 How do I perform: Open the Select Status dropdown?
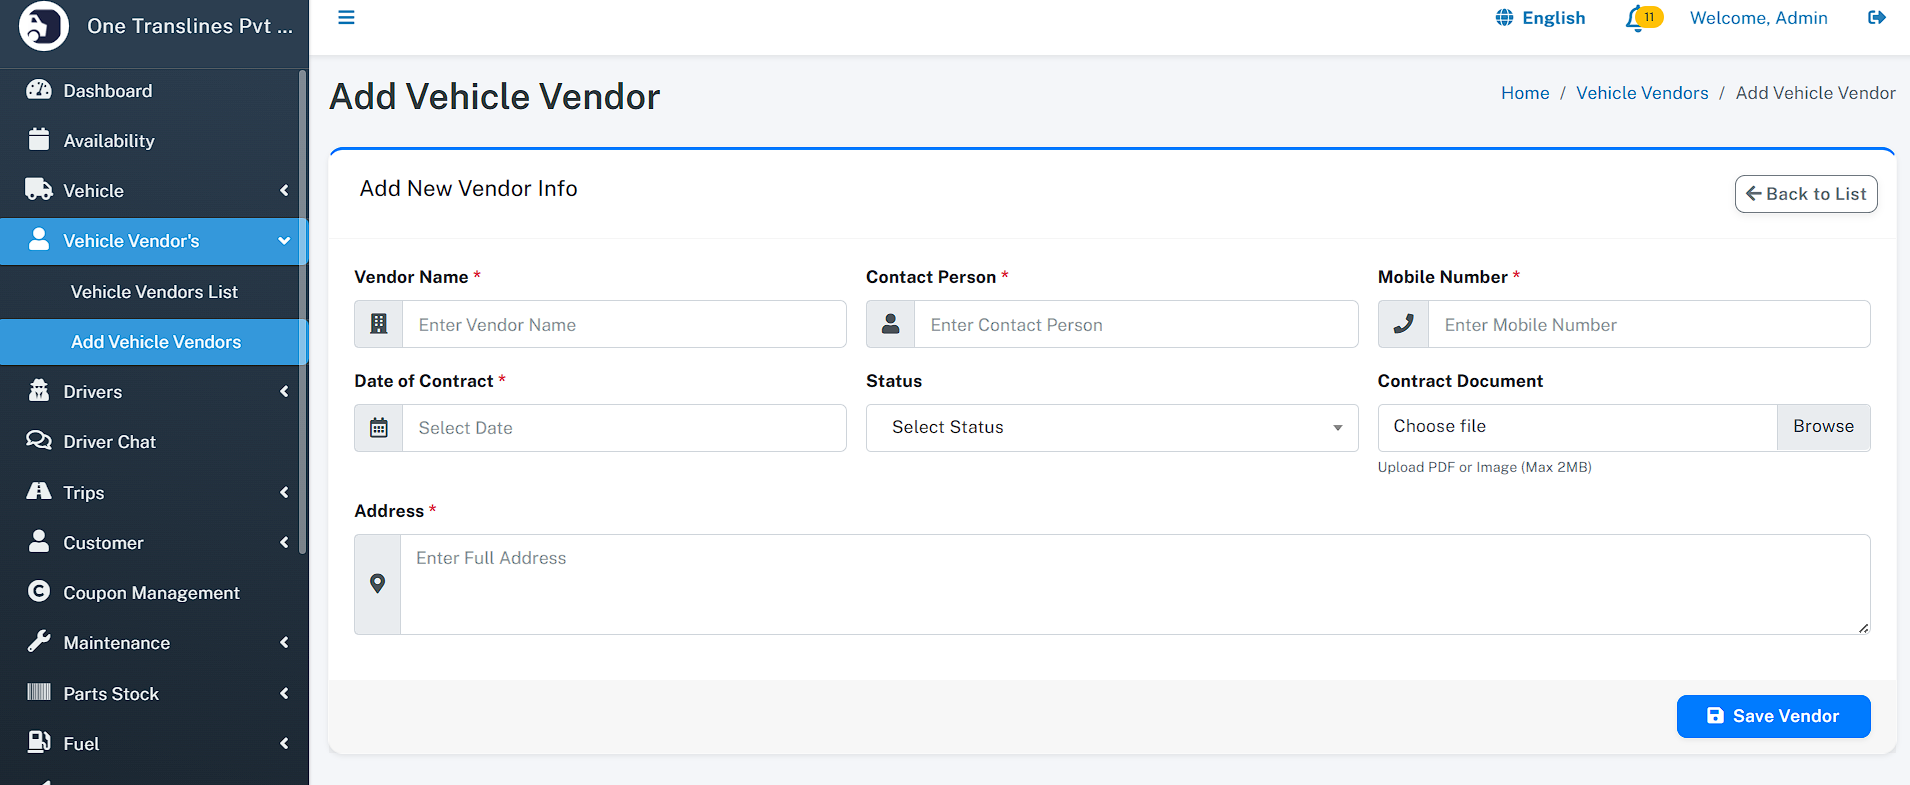pyautogui.click(x=1111, y=428)
